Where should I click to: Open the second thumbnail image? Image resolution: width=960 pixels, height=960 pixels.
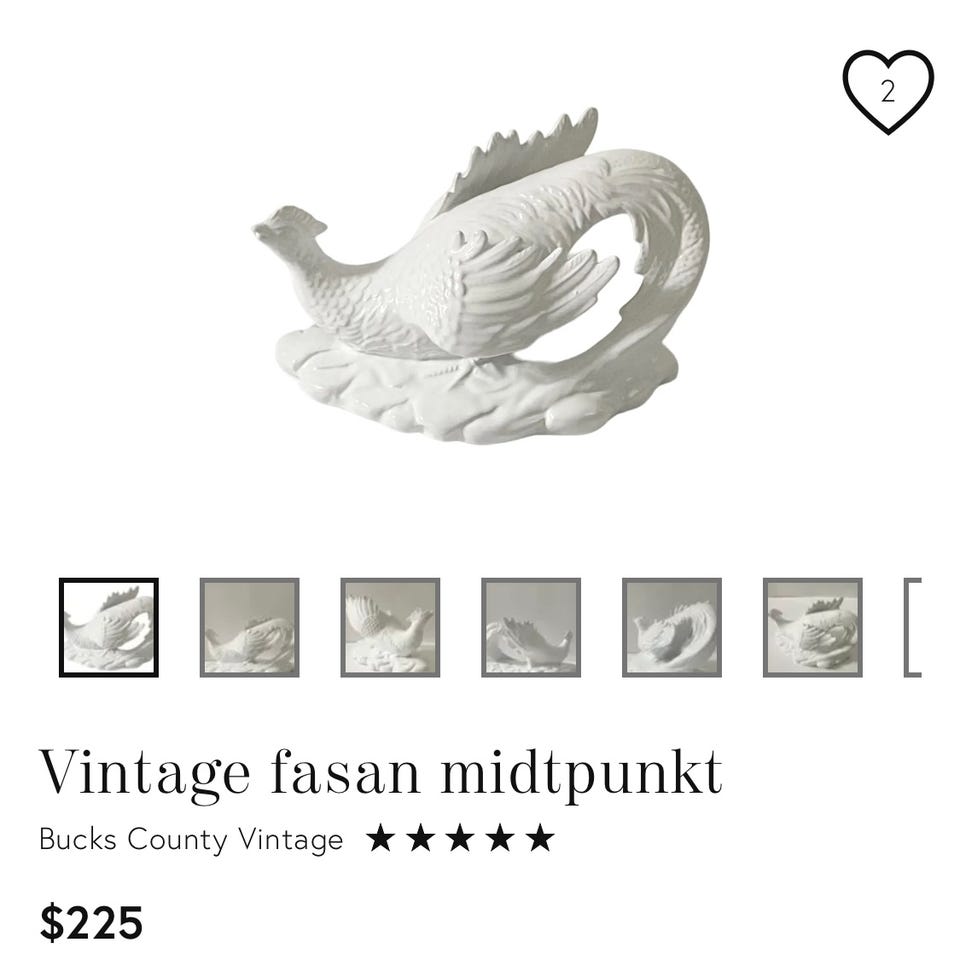250,628
